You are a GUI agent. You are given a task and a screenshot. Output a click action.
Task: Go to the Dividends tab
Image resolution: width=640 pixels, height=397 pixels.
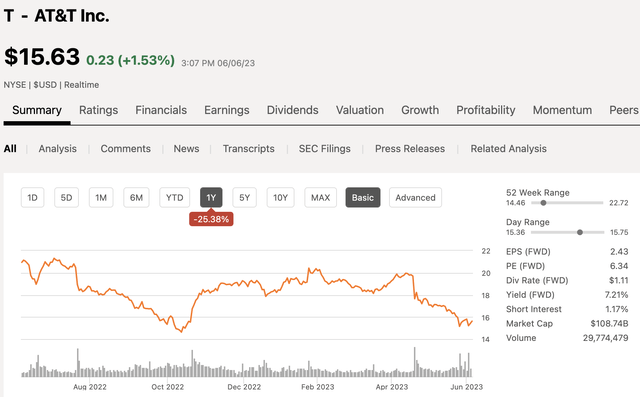pyautogui.click(x=292, y=110)
